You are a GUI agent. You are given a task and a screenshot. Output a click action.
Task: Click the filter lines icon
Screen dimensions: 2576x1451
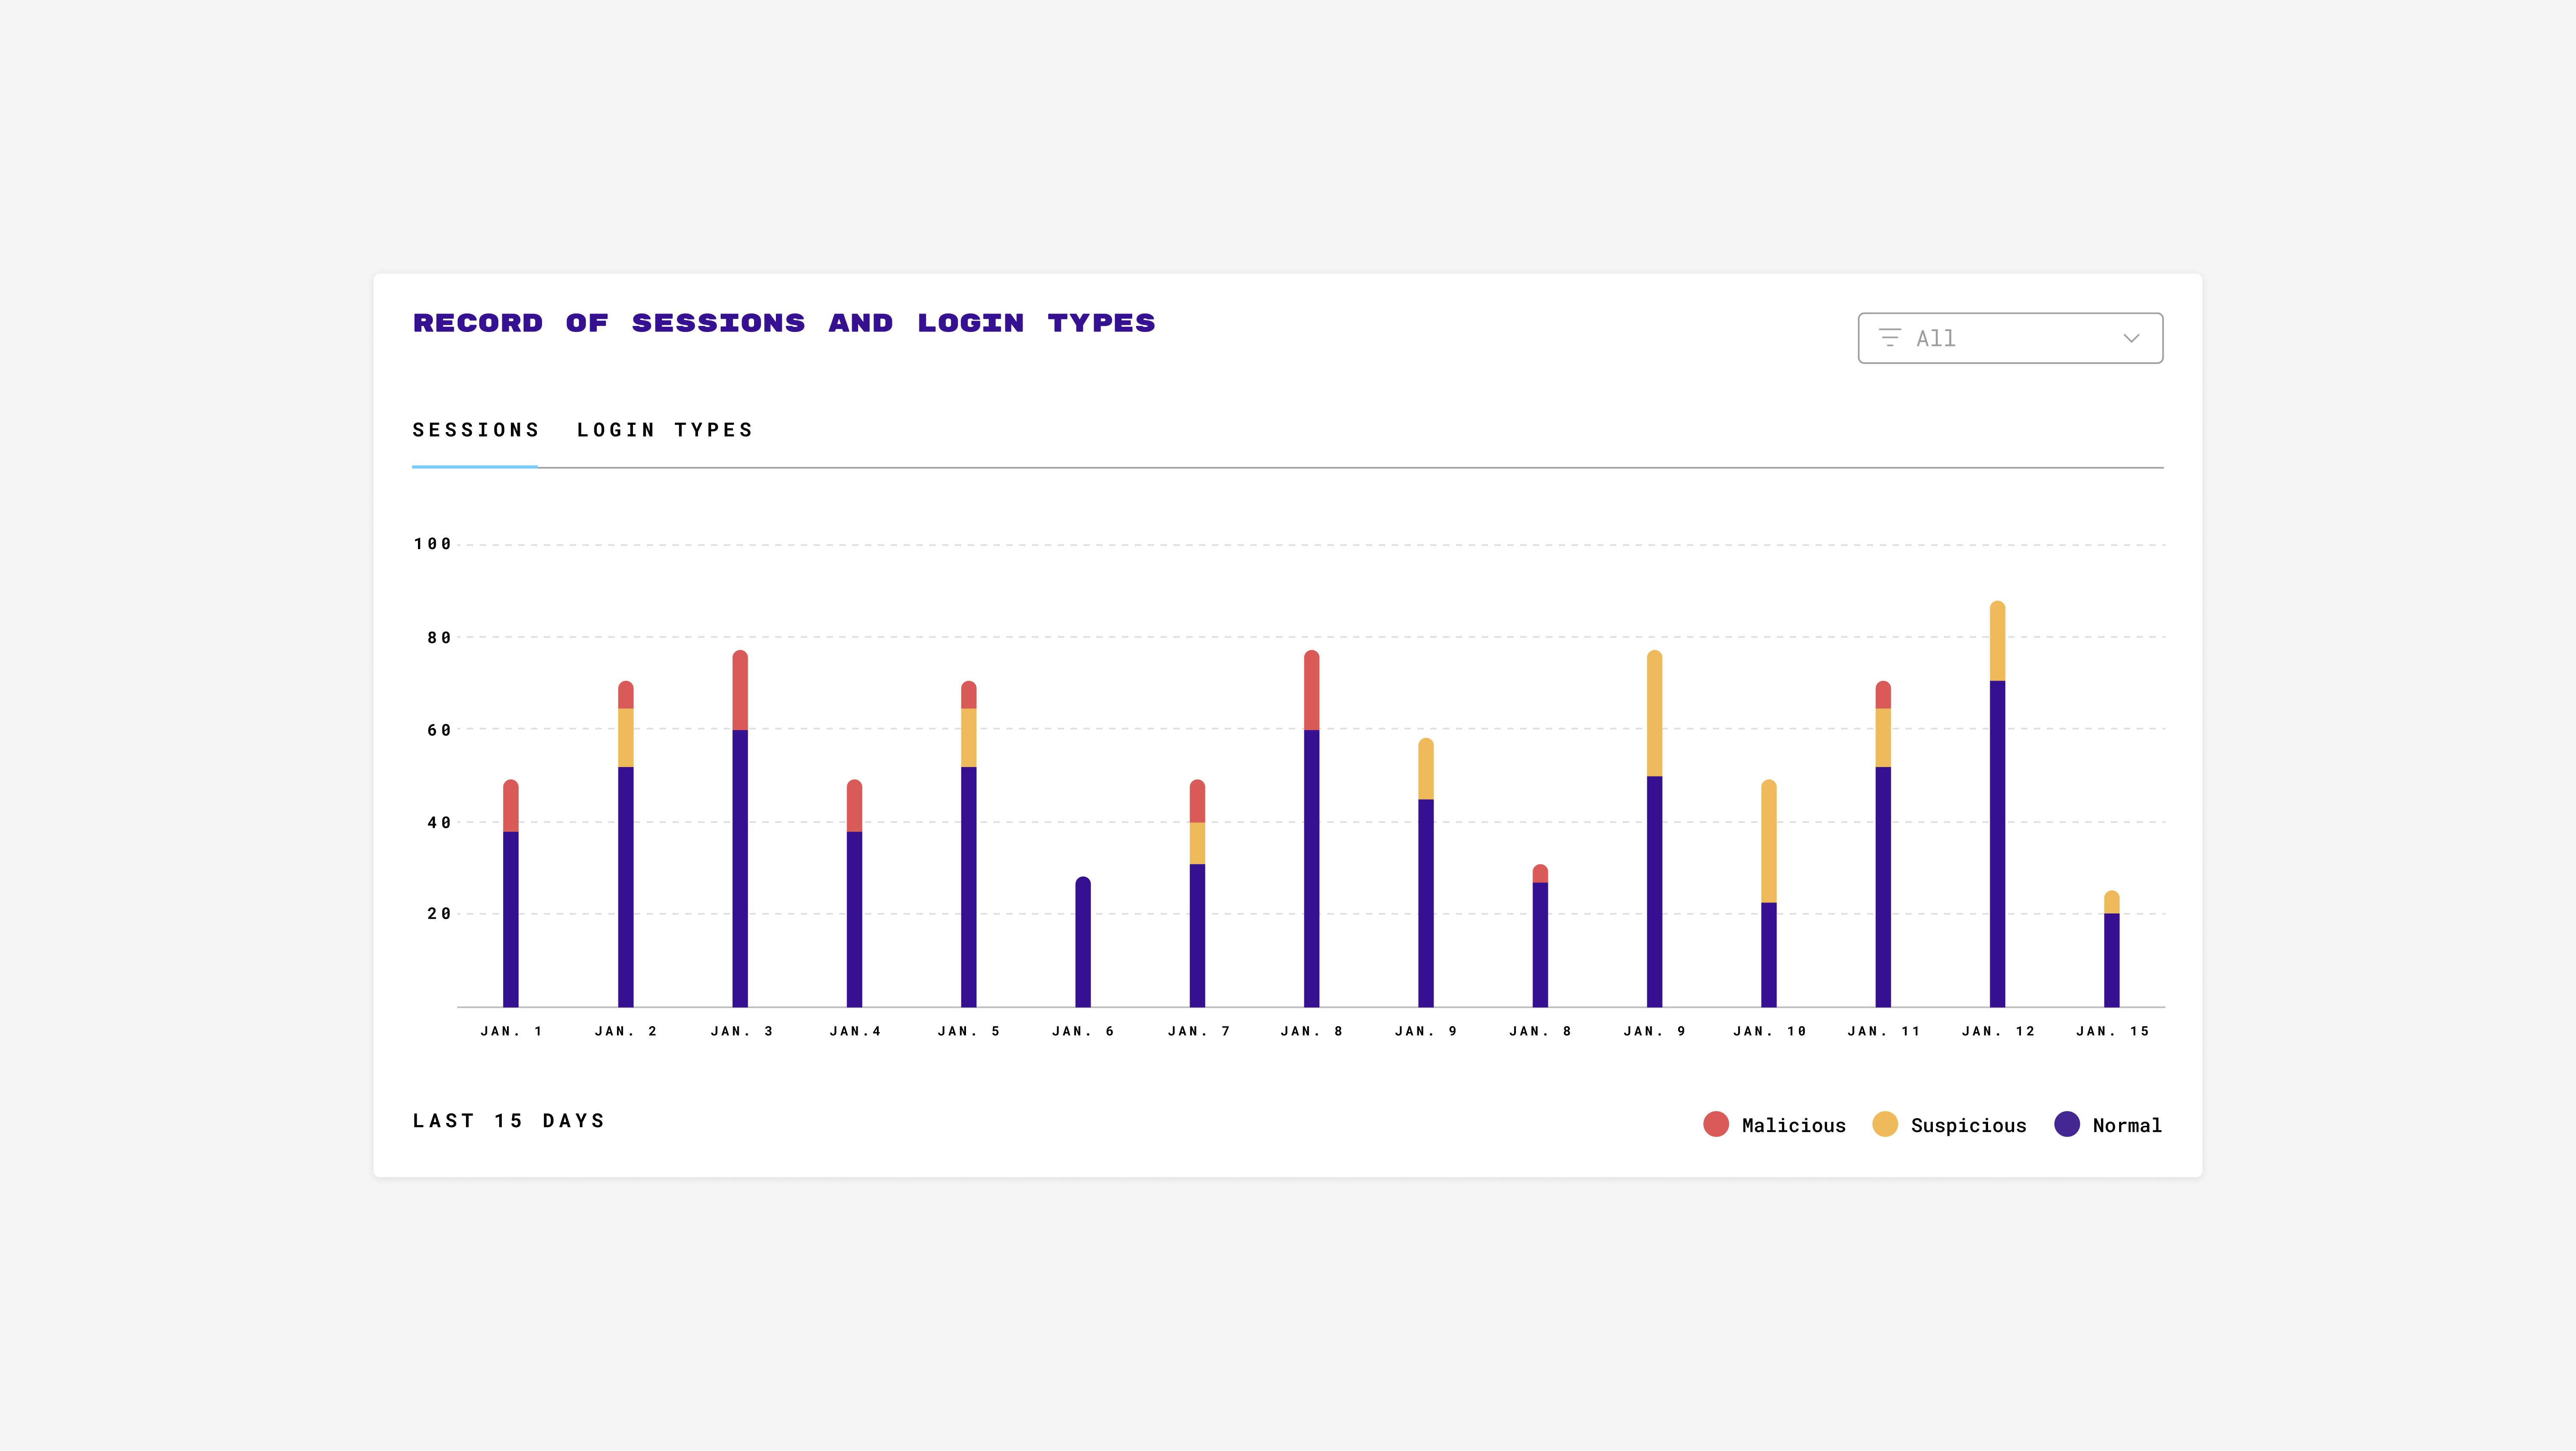tap(1889, 338)
